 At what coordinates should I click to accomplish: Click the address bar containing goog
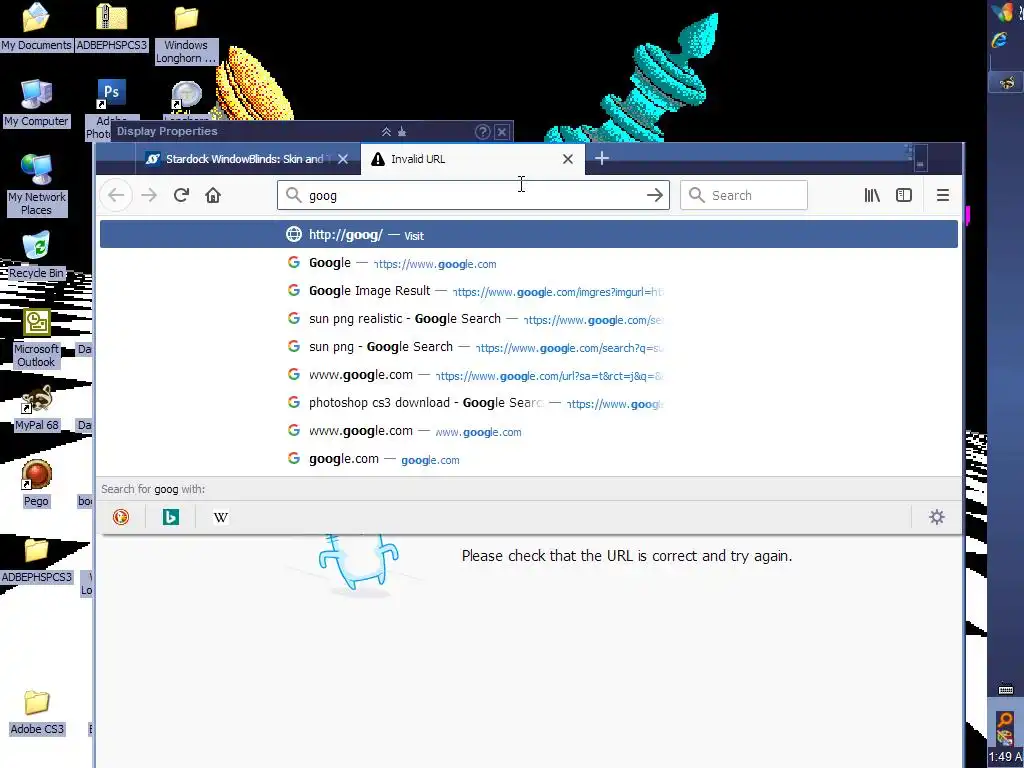pos(473,195)
